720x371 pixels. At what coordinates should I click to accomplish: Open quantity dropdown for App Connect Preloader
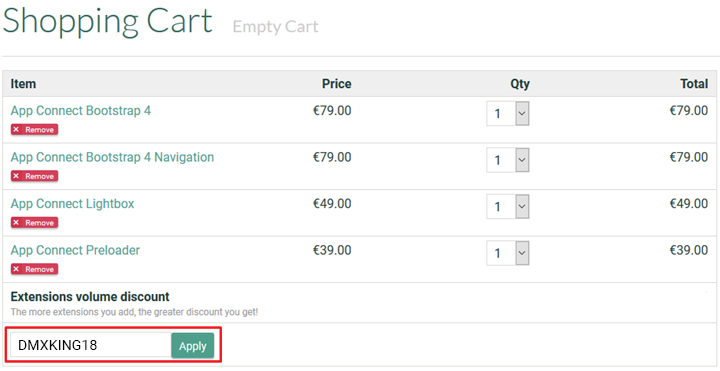click(x=507, y=253)
